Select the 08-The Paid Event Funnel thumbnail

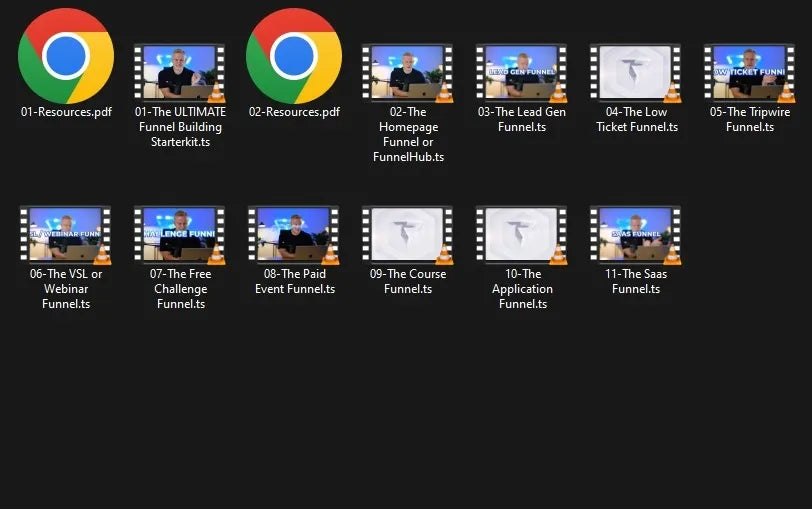(x=294, y=234)
